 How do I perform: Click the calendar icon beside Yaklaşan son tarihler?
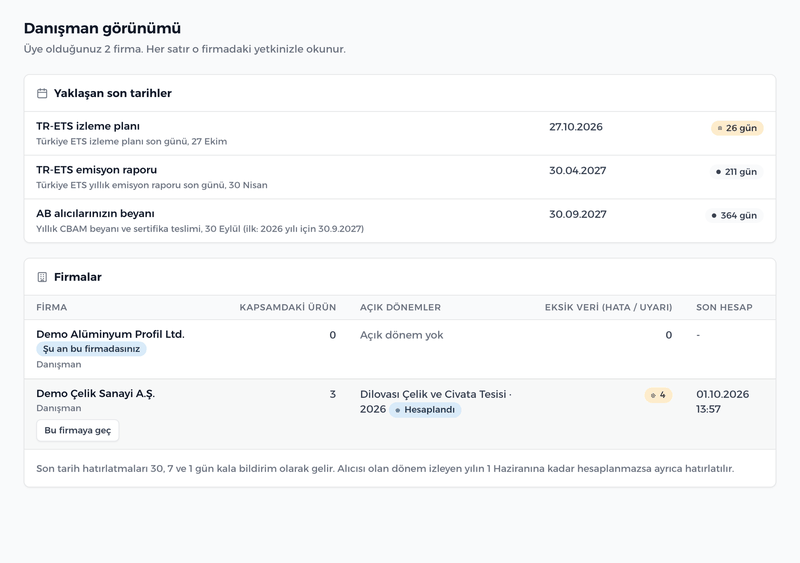click(42, 93)
